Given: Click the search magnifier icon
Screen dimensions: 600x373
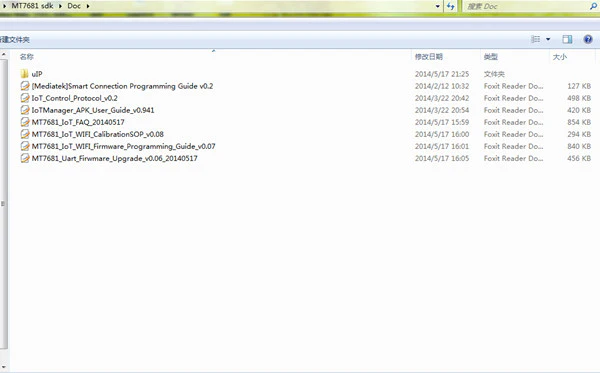Looking at the screenshot, I should [593, 6].
